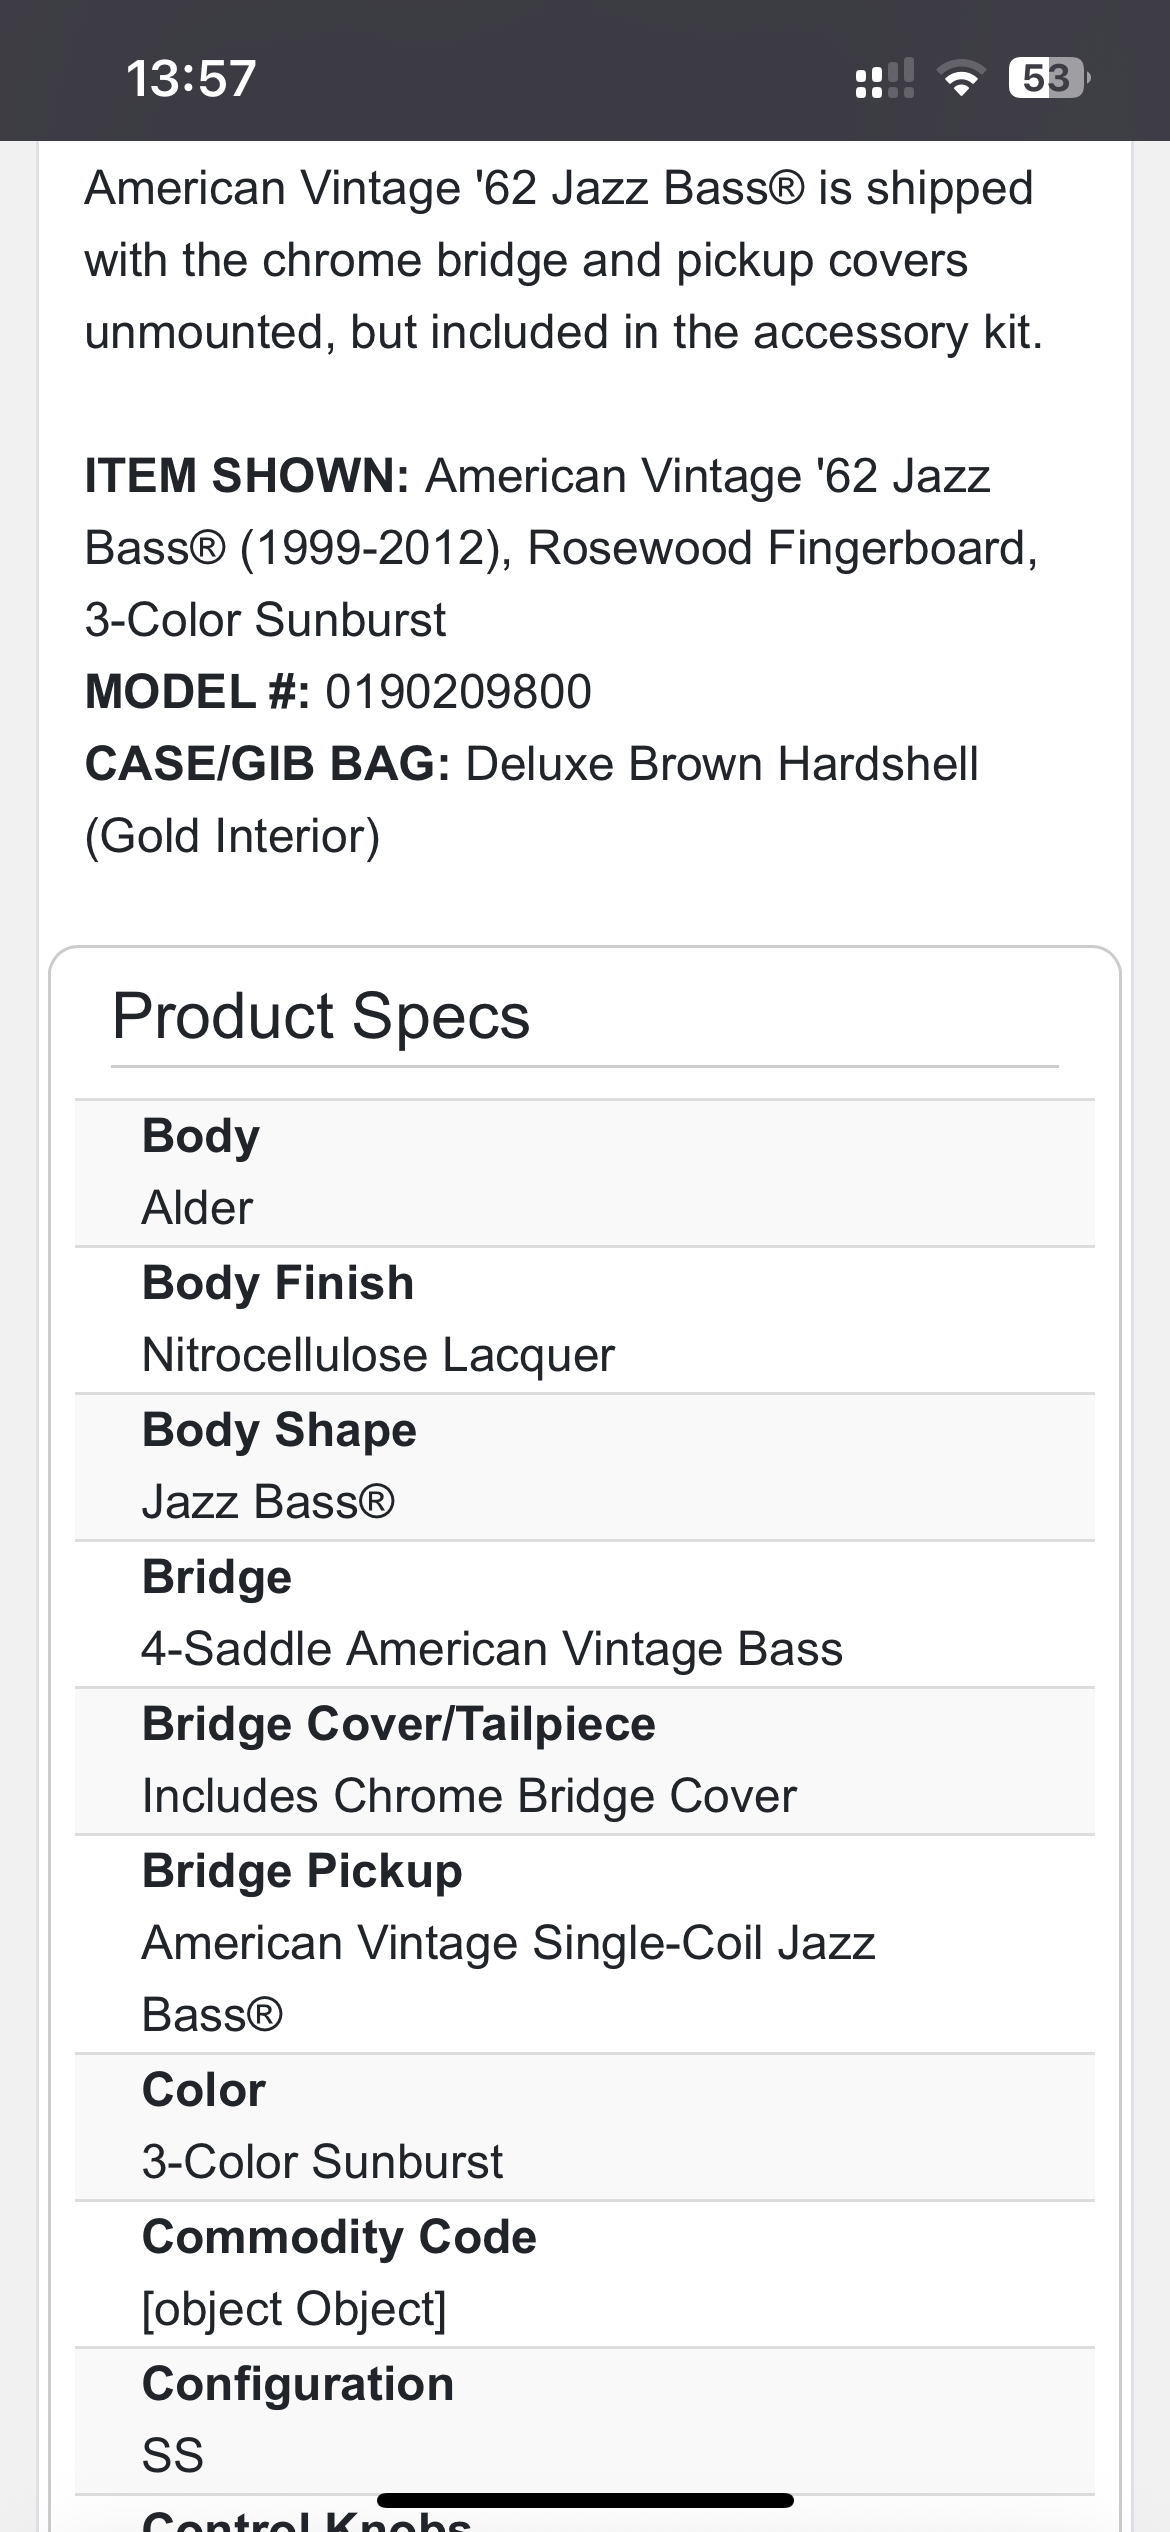Select the Body Shape spec label
Screen dimensions: 1170x2532
coord(279,1430)
